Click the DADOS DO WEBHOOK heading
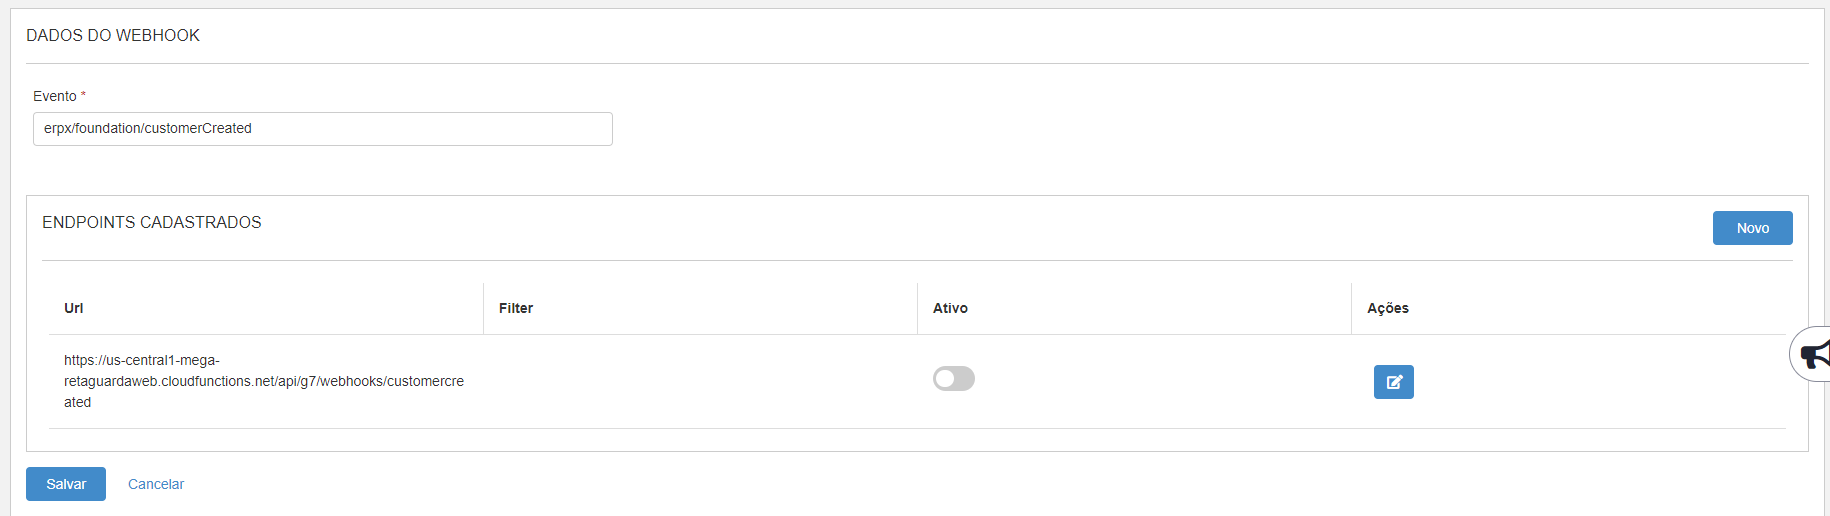Image resolution: width=1830 pixels, height=516 pixels. click(113, 36)
